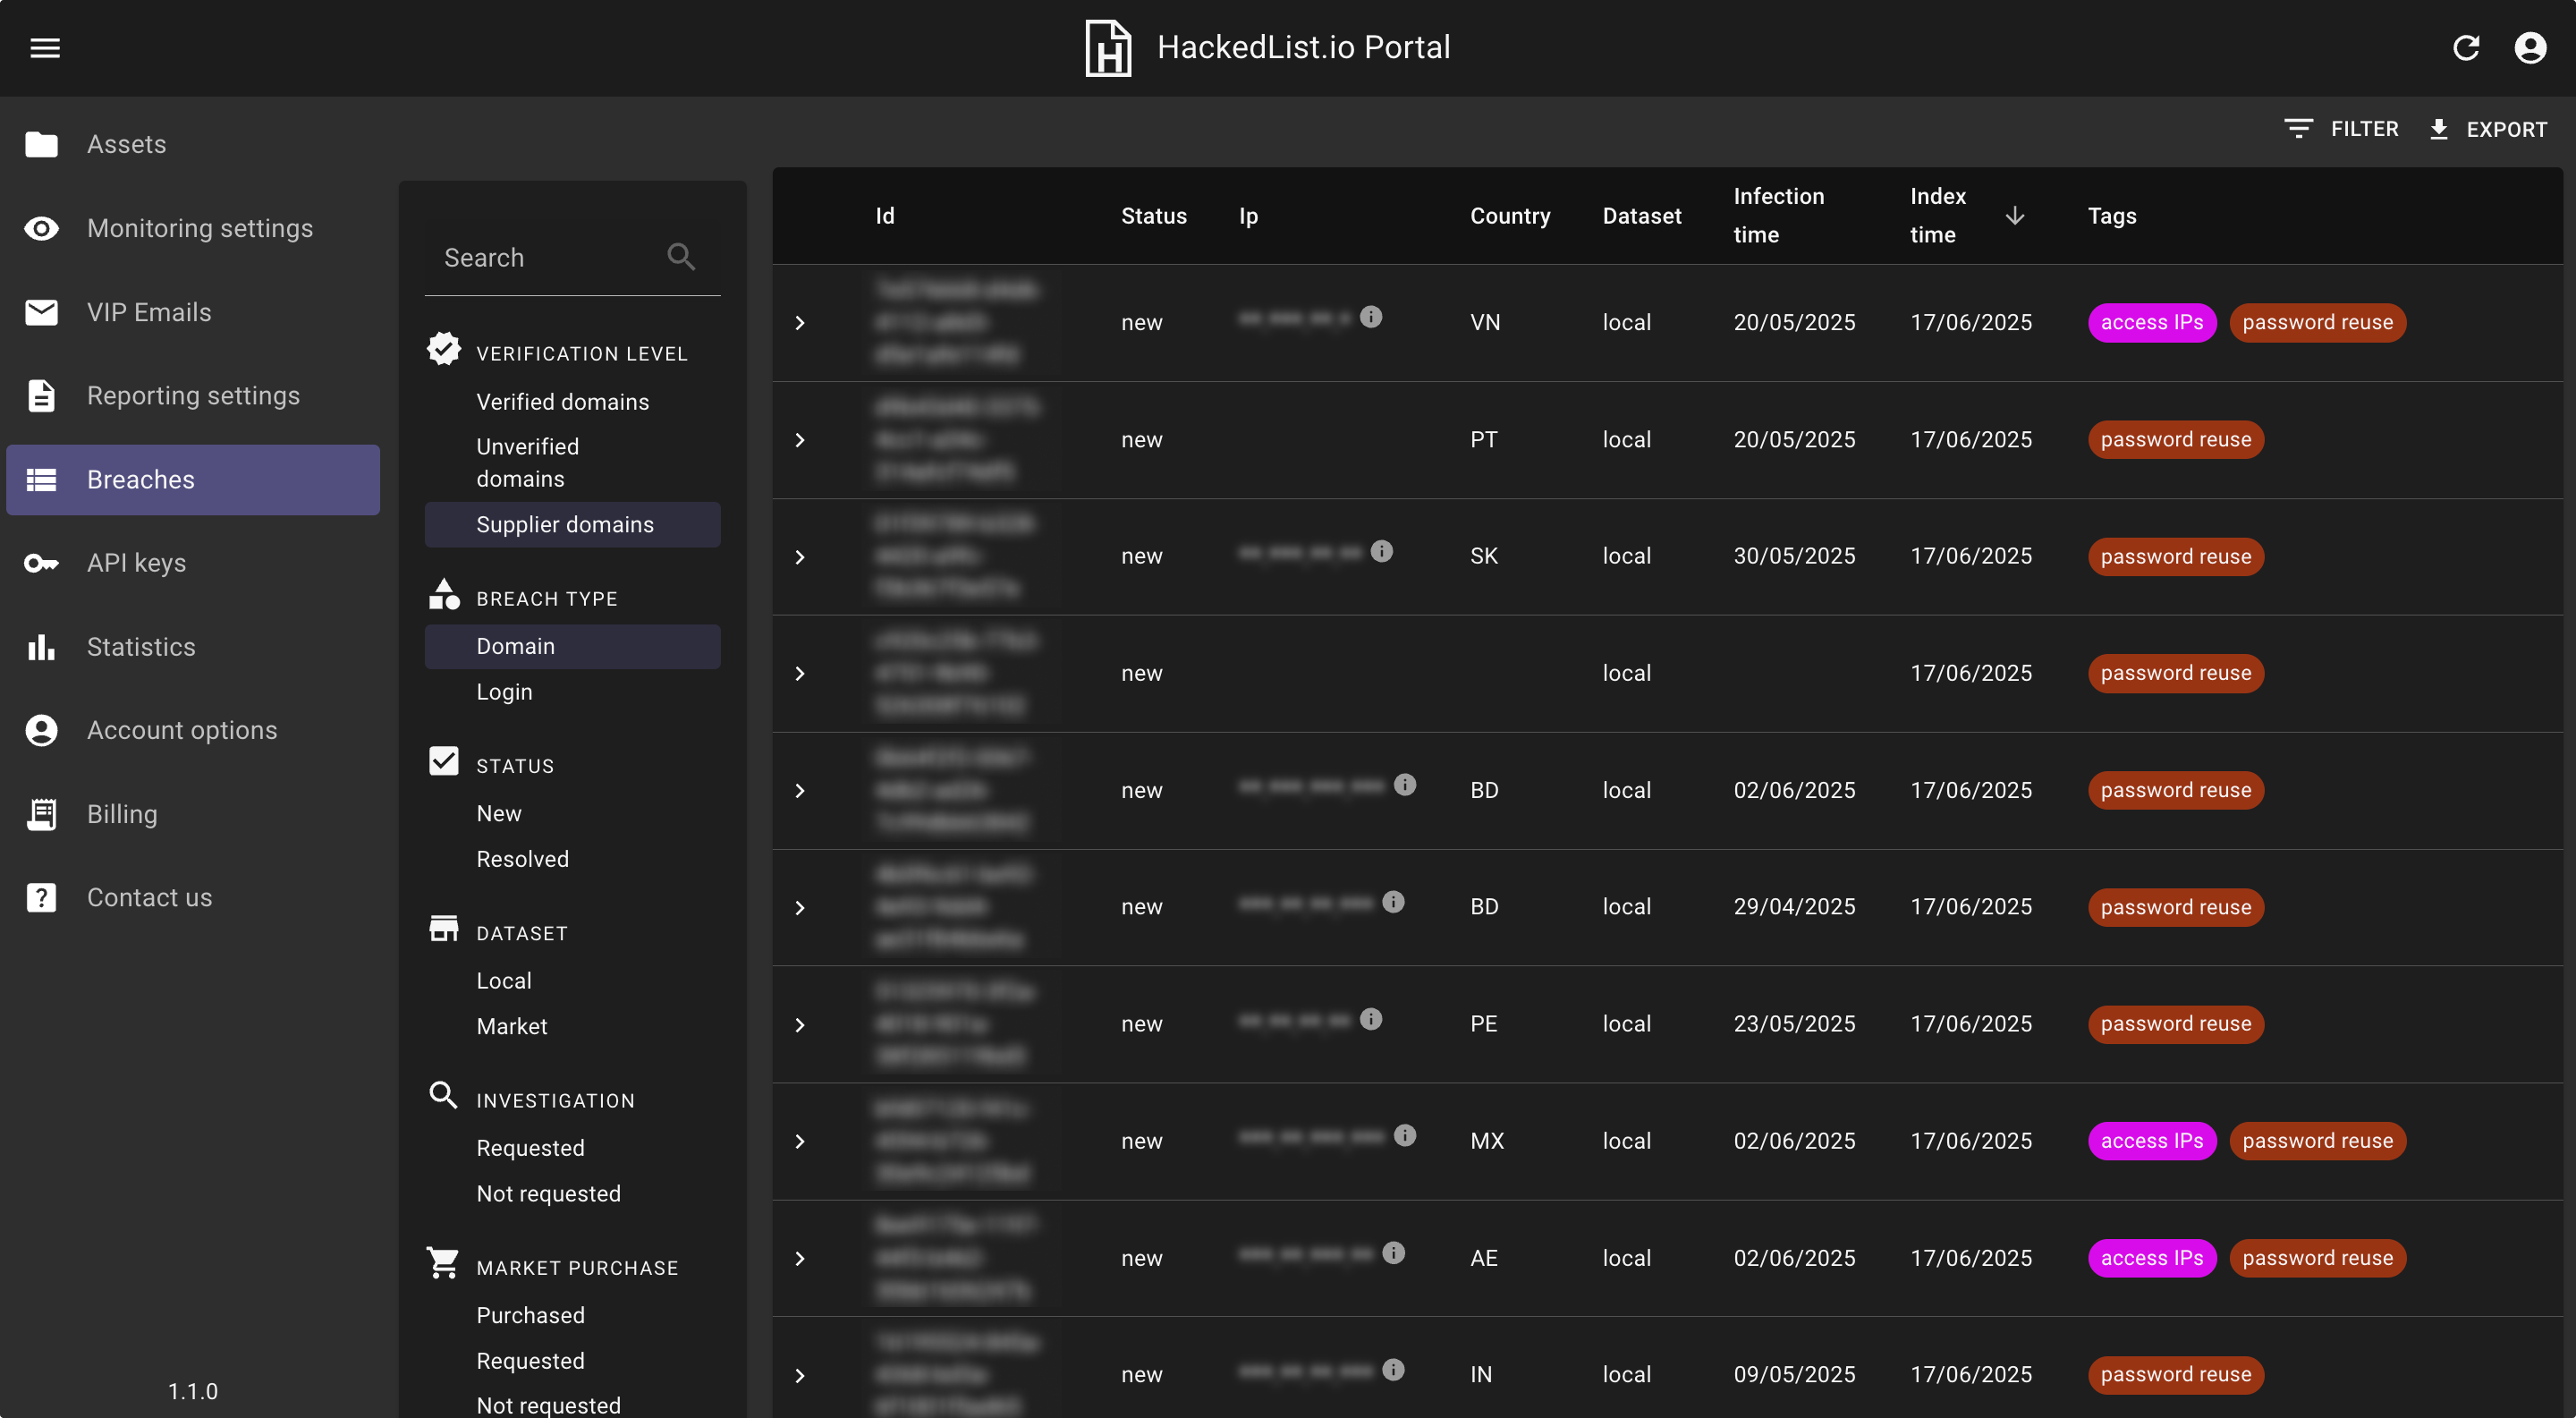The image size is (2576, 1418).
Task: Expand the MX breach row details
Action: 800,1141
